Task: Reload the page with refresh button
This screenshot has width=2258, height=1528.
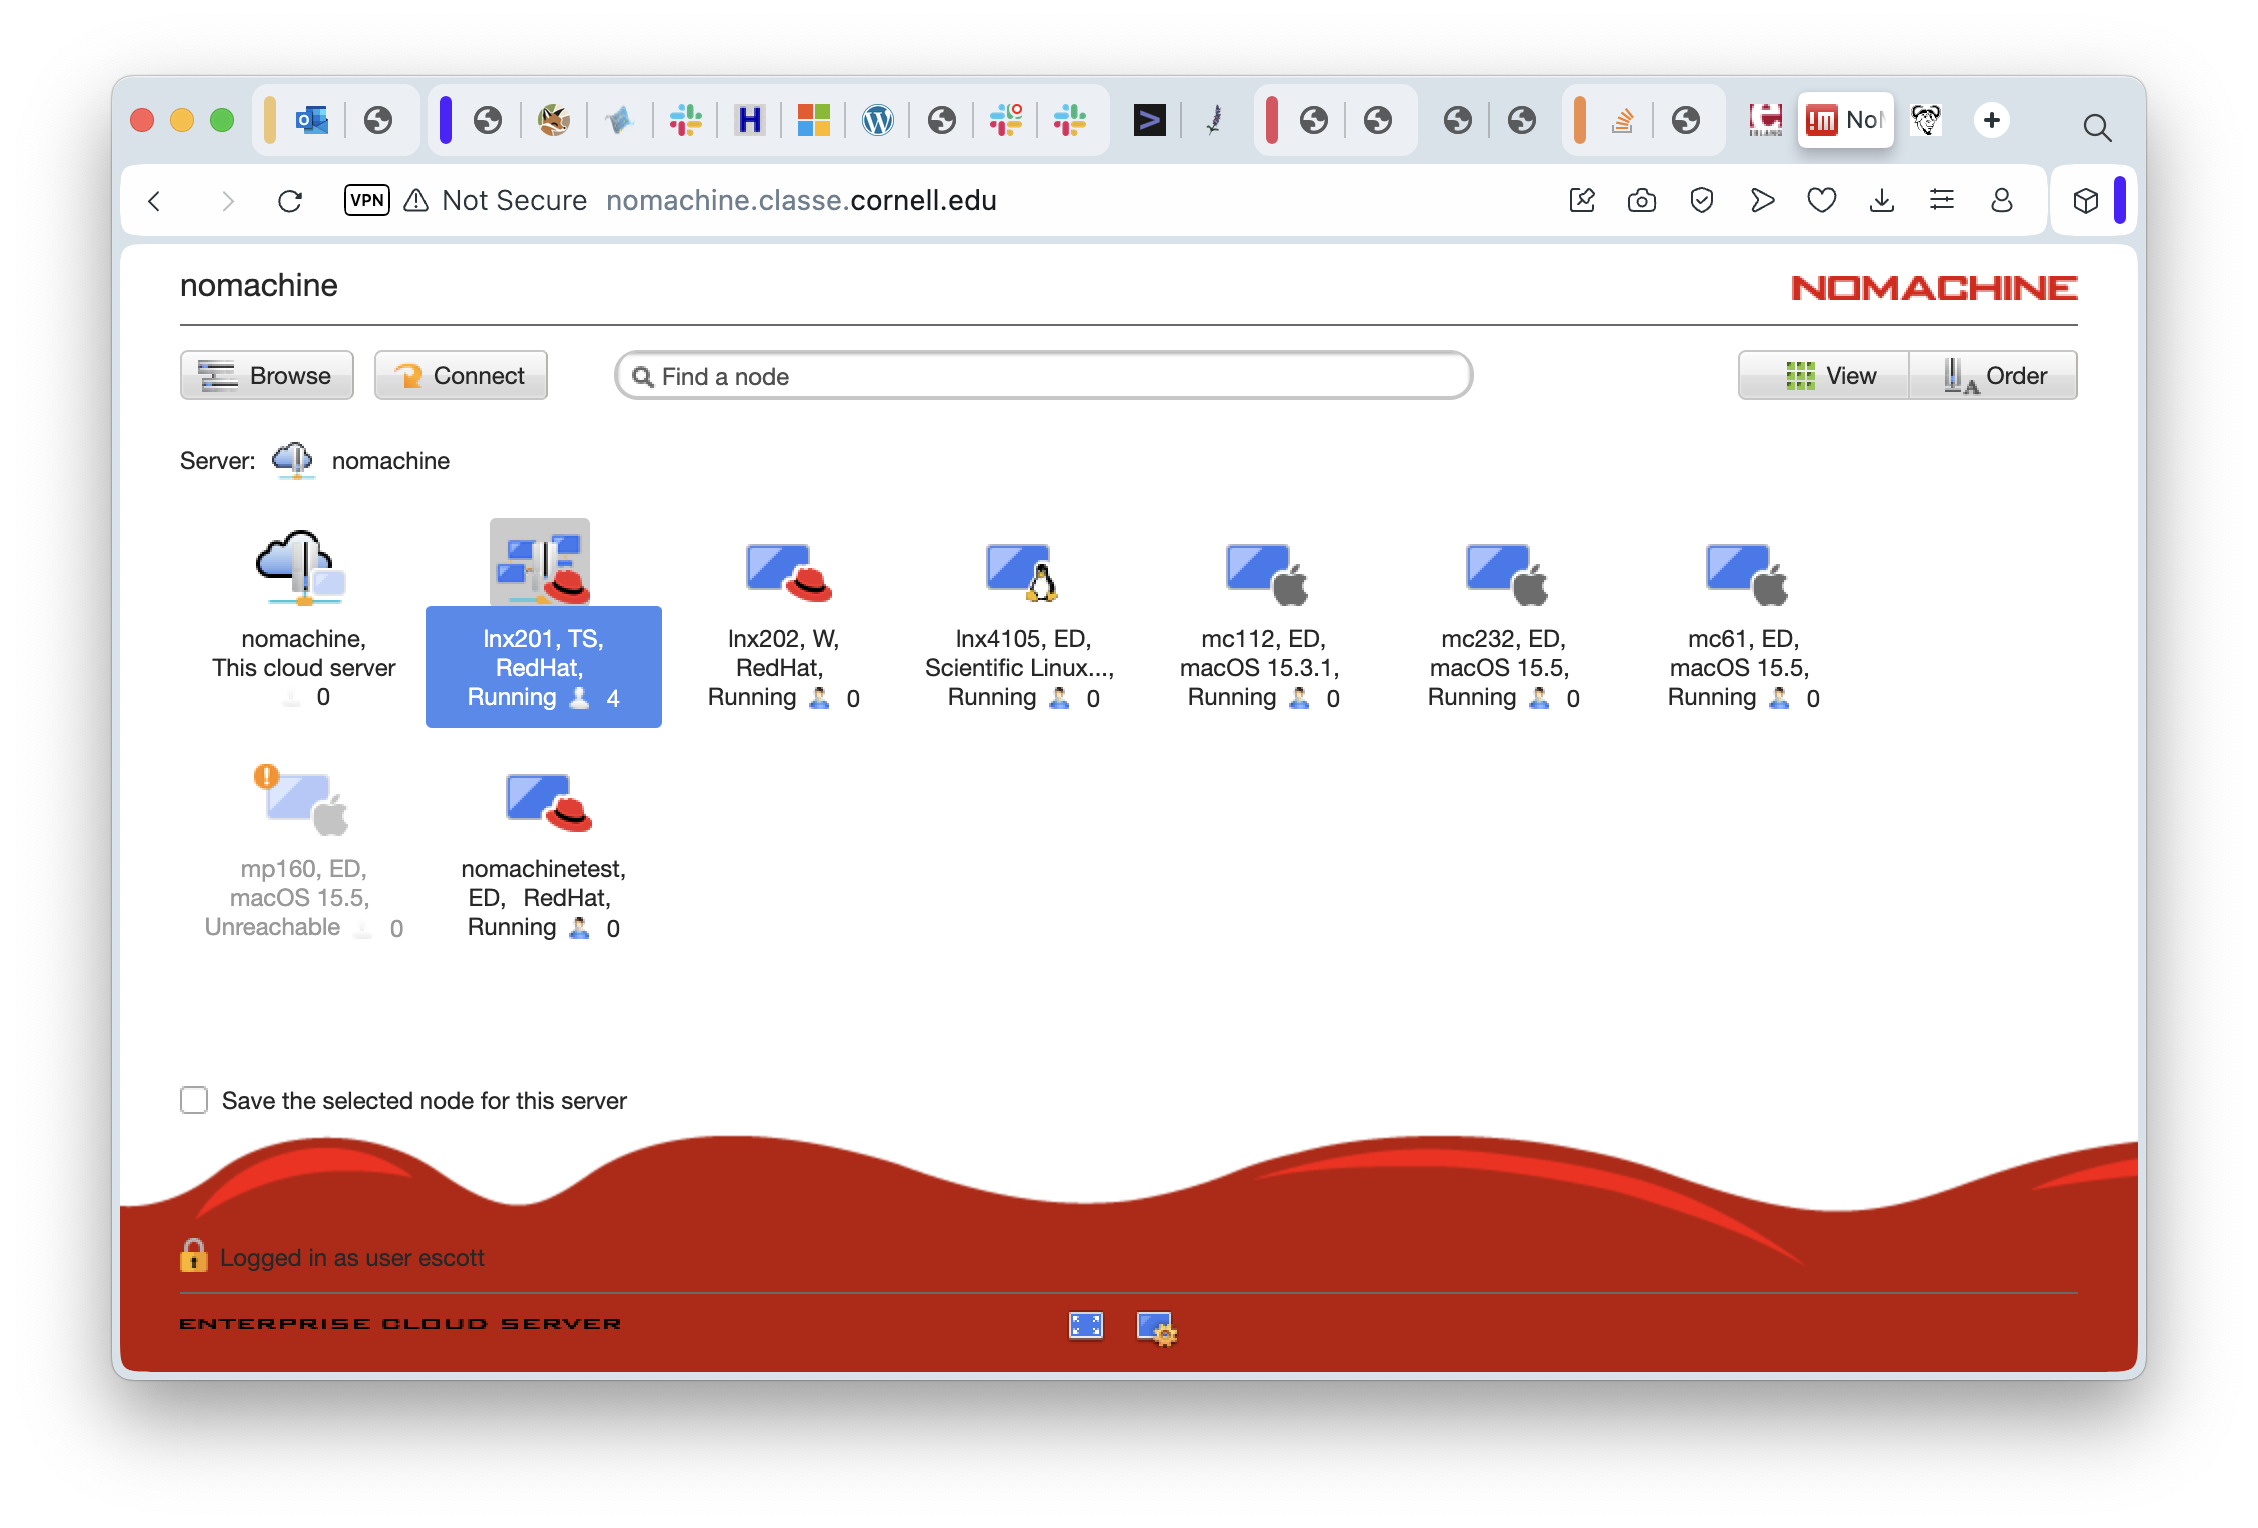Action: pos(290,201)
